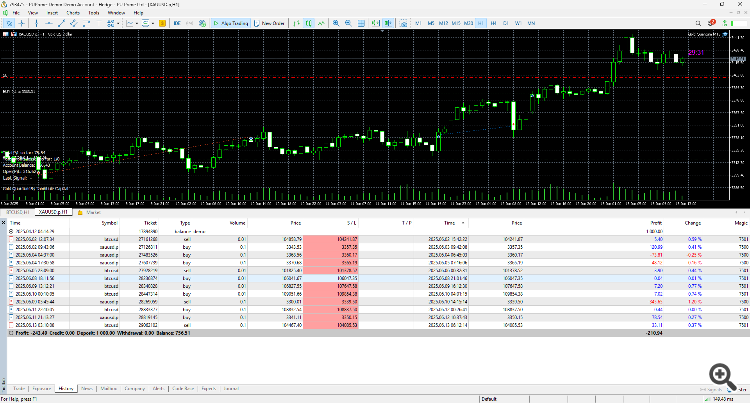Select the trendline drawing tool
The width and height of the screenshot is (750, 403).
pos(61,23)
